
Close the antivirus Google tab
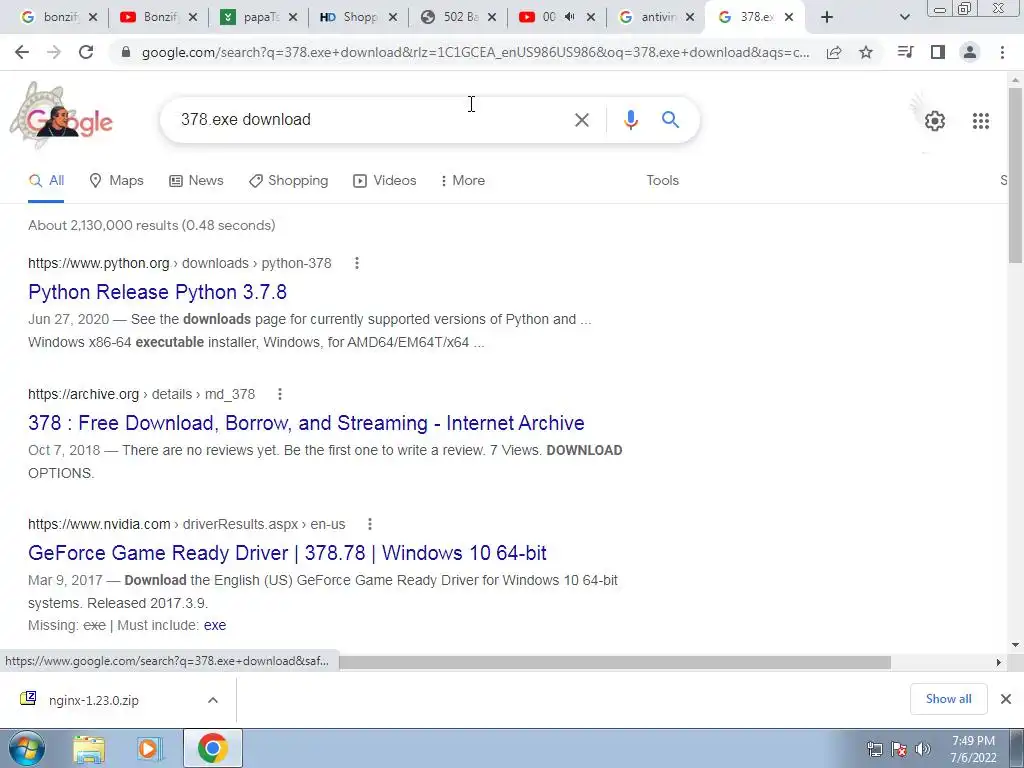[x=690, y=18]
